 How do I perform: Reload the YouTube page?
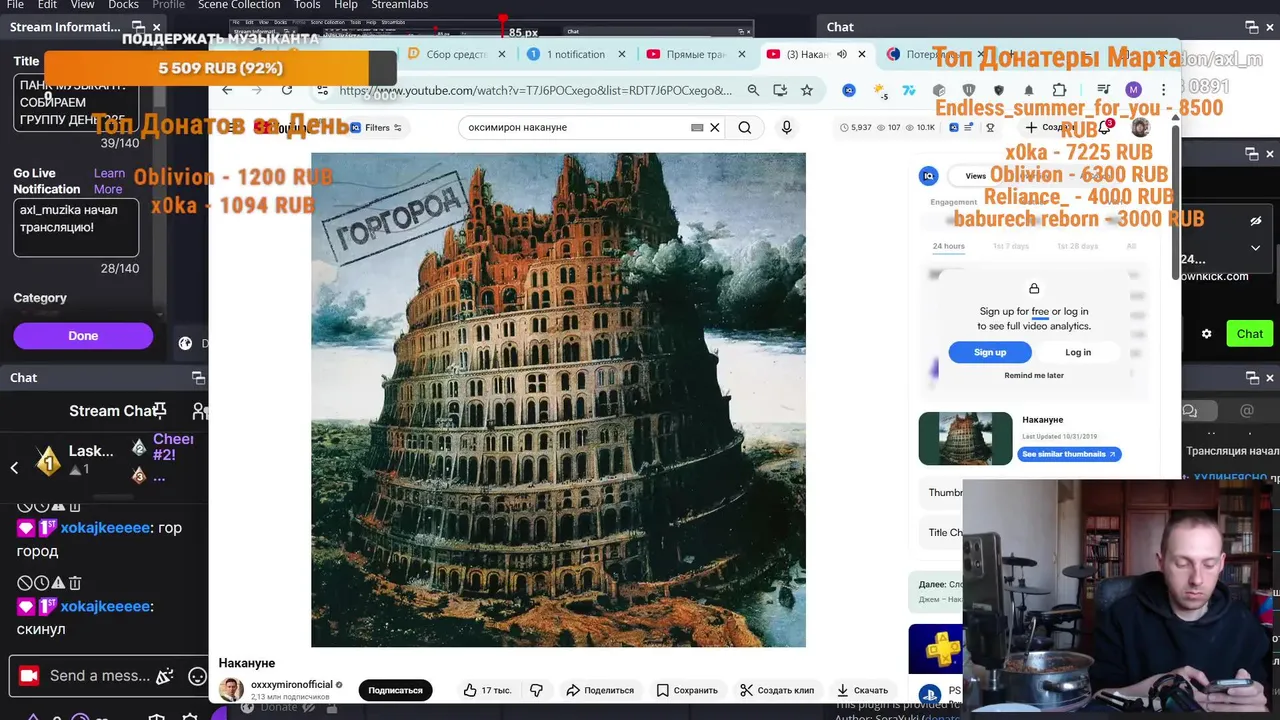point(287,90)
